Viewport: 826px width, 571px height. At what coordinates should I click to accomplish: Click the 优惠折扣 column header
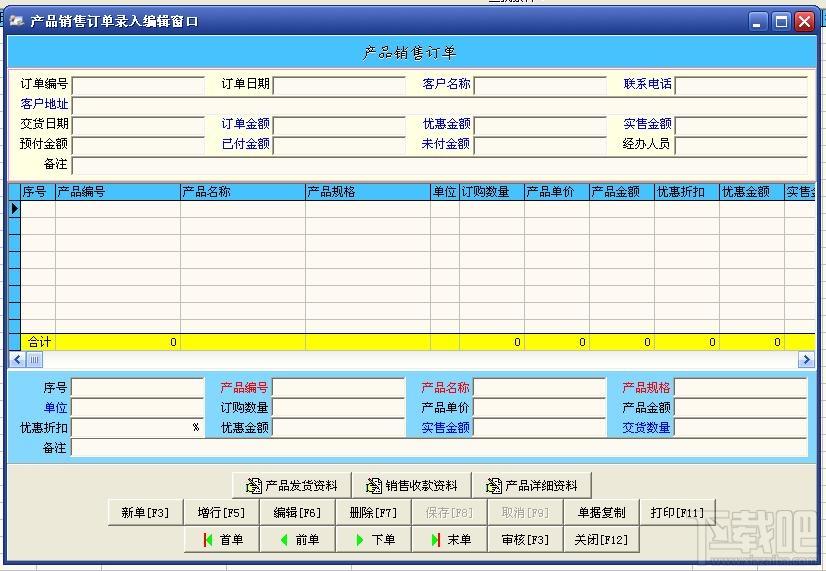[687, 192]
